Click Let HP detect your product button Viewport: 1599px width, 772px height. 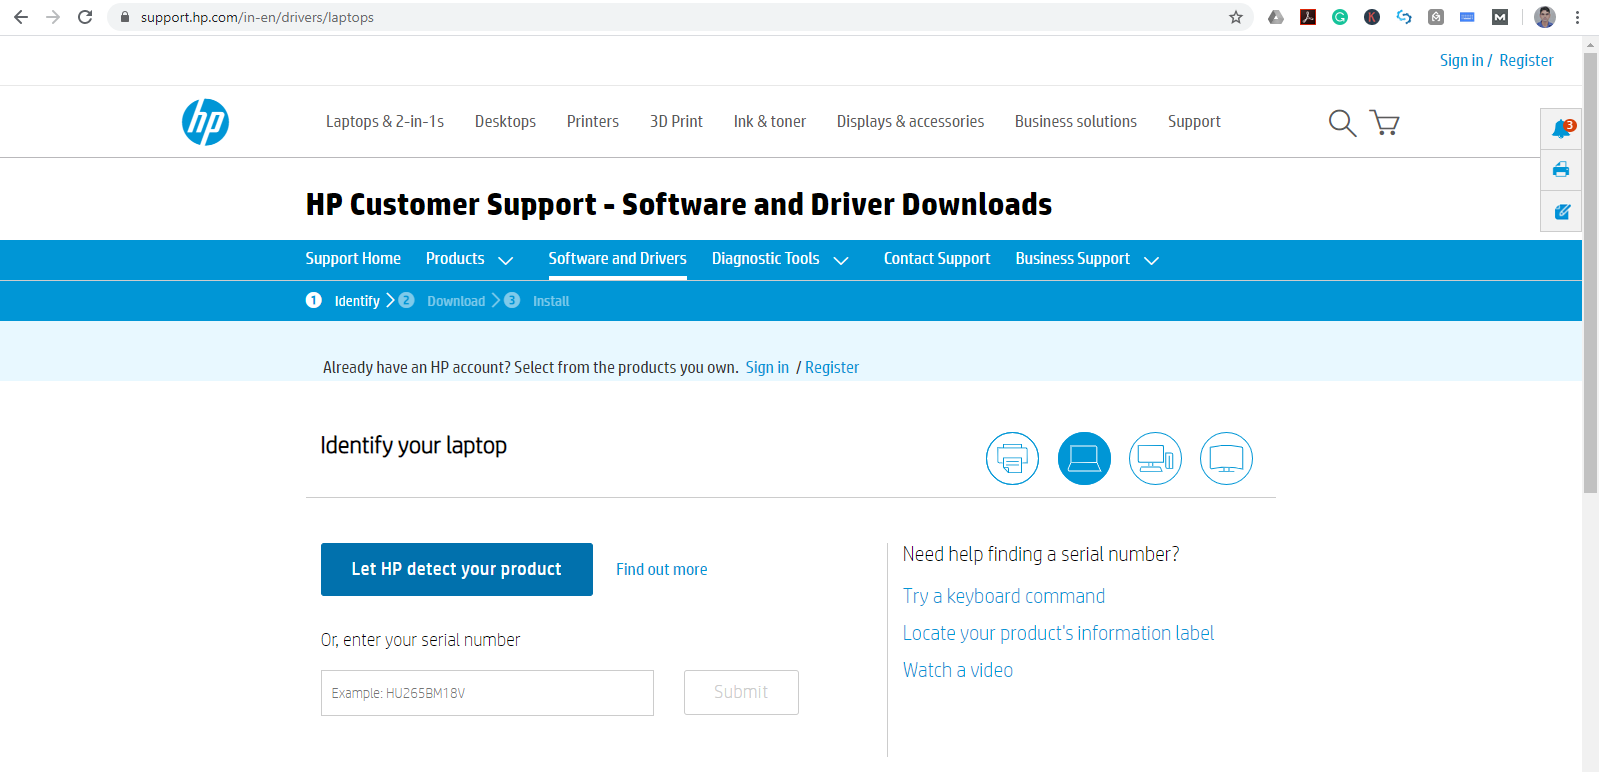pos(457,569)
